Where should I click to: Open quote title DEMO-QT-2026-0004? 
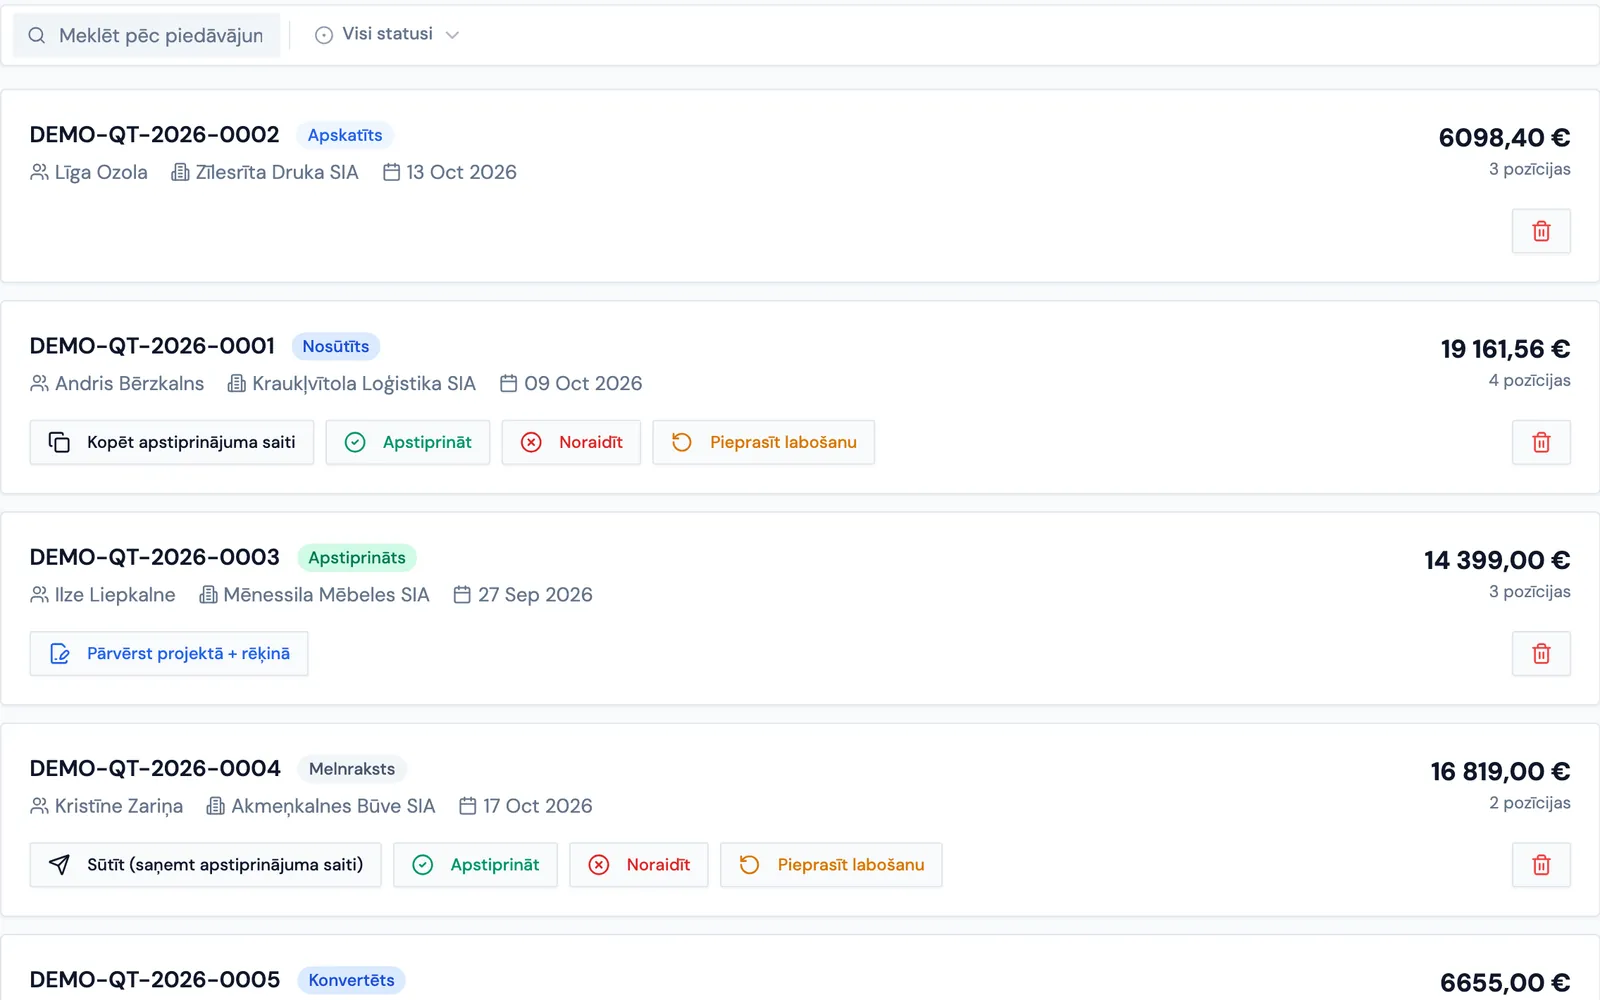point(155,768)
